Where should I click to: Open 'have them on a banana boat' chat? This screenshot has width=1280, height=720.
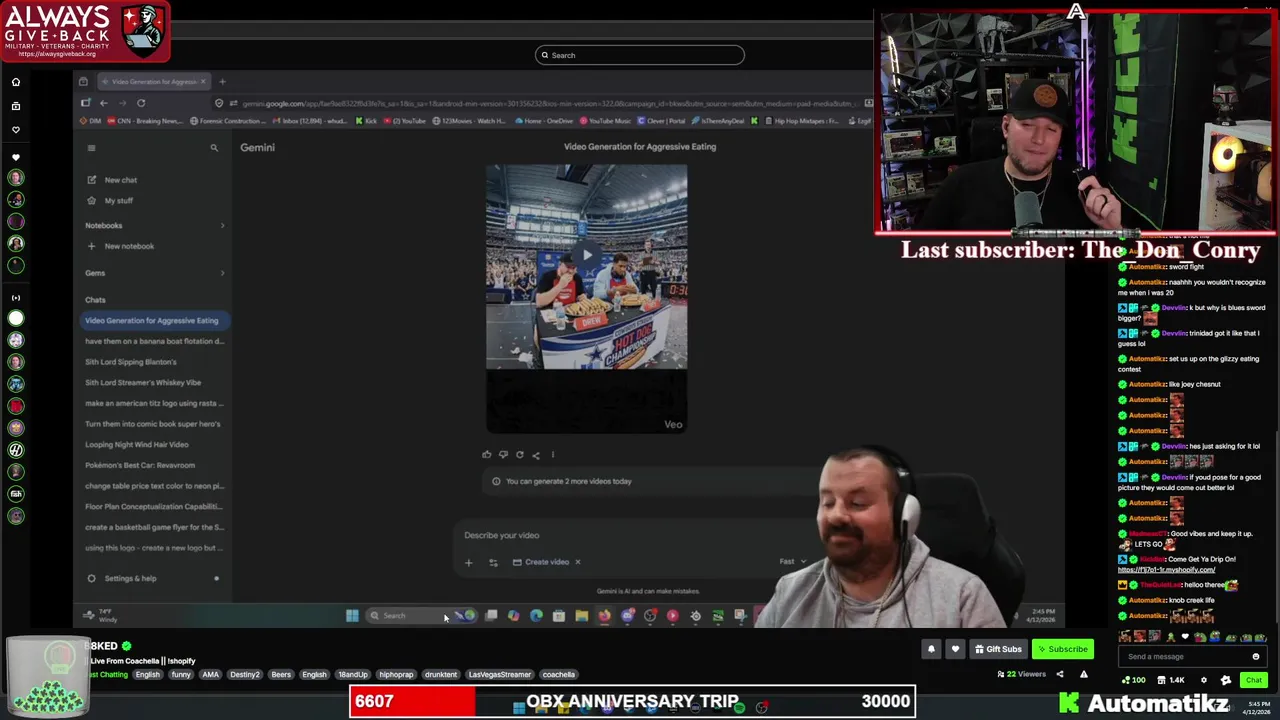pyautogui.click(x=155, y=341)
